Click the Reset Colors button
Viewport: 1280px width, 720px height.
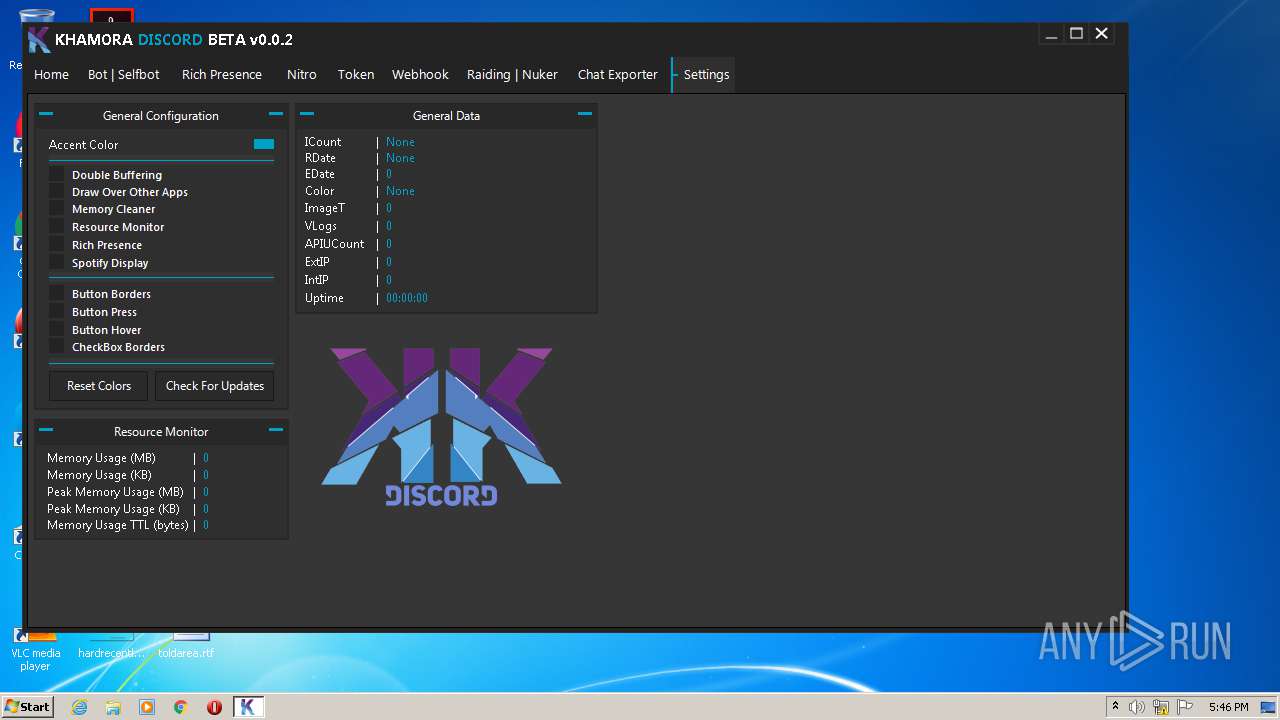pyautogui.click(x=99, y=386)
